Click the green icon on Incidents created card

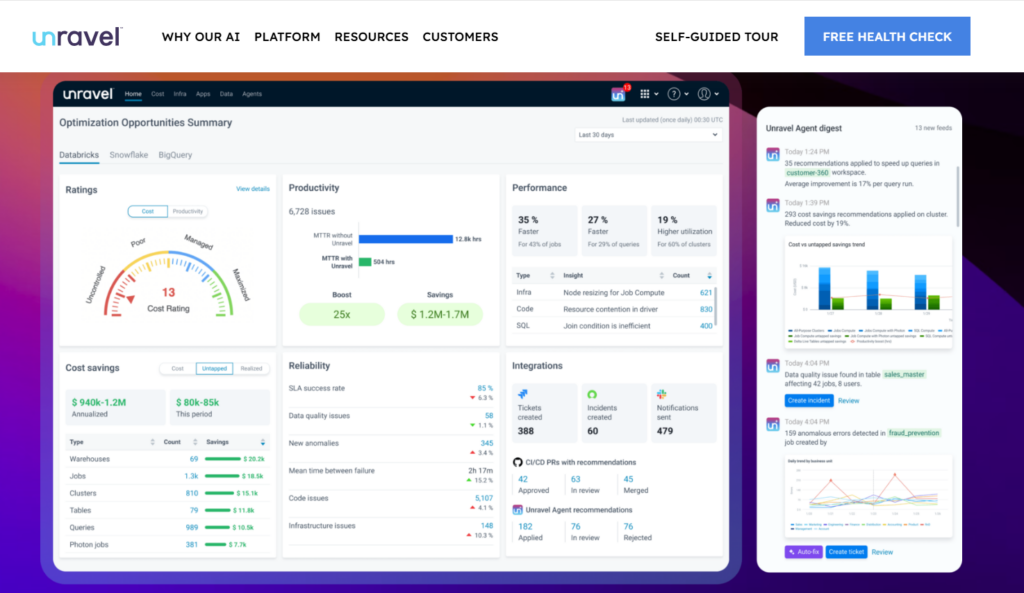[592, 394]
